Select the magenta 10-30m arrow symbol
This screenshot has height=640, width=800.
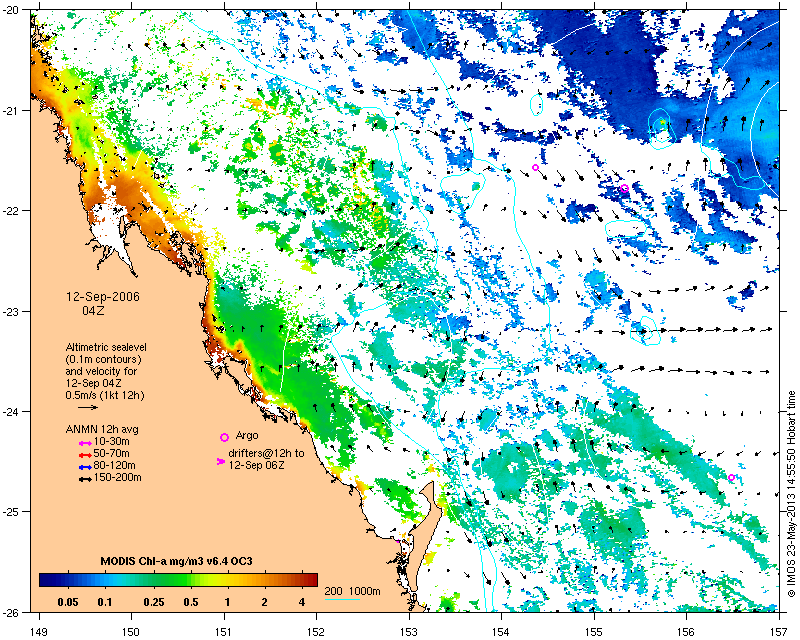pyautogui.click(x=85, y=444)
